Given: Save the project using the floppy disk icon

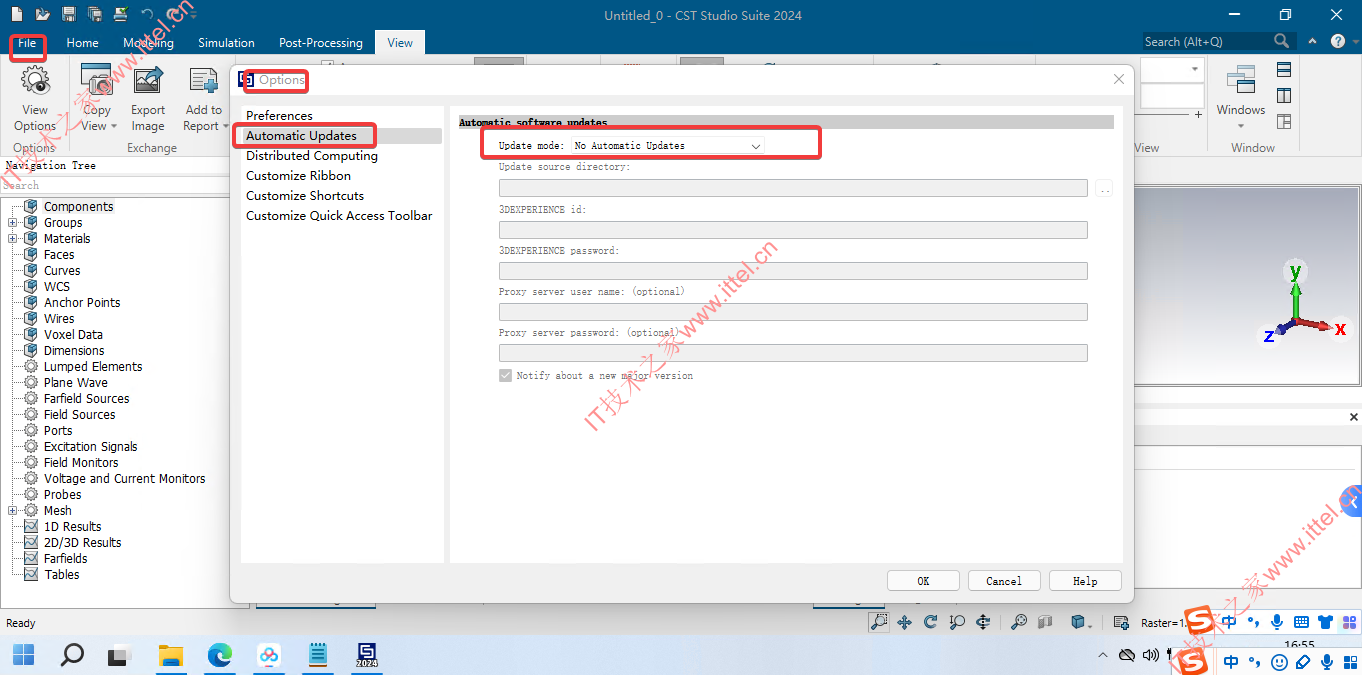Looking at the screenshot, I should point(69,14).
